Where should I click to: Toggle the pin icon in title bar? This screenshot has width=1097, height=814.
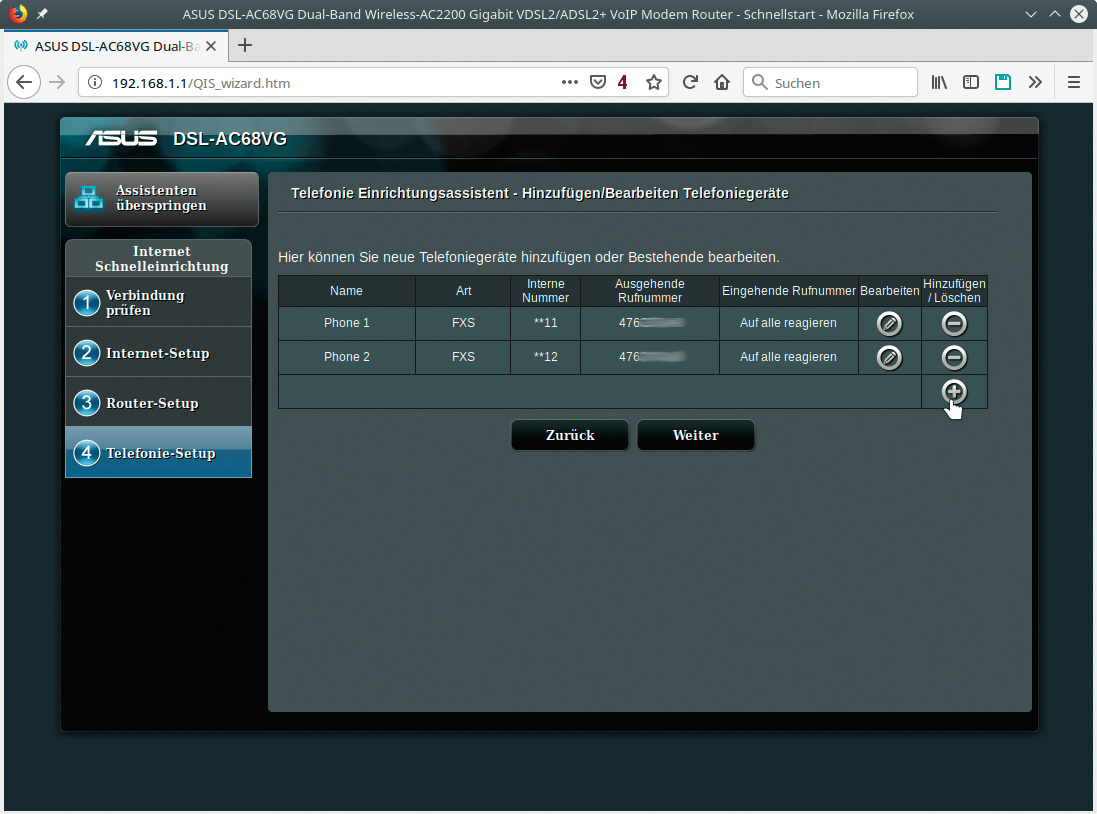coord(42,13)
